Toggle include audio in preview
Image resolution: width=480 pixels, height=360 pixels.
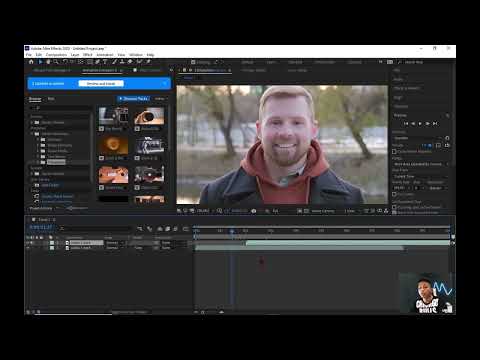pos(430,146)
